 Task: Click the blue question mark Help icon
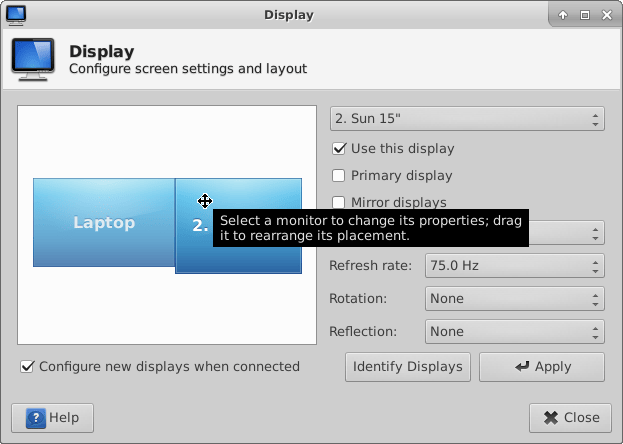point(35,418)
